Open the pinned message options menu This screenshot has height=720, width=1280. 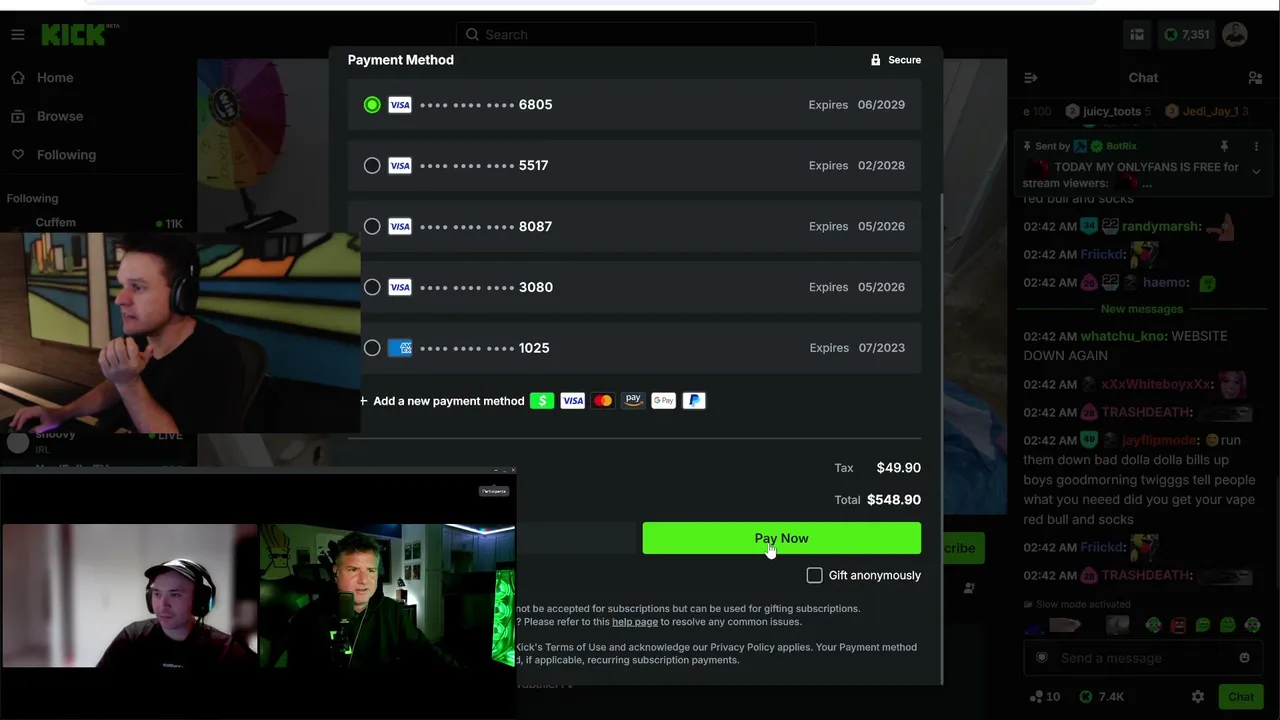click(x=1256, y=146)
